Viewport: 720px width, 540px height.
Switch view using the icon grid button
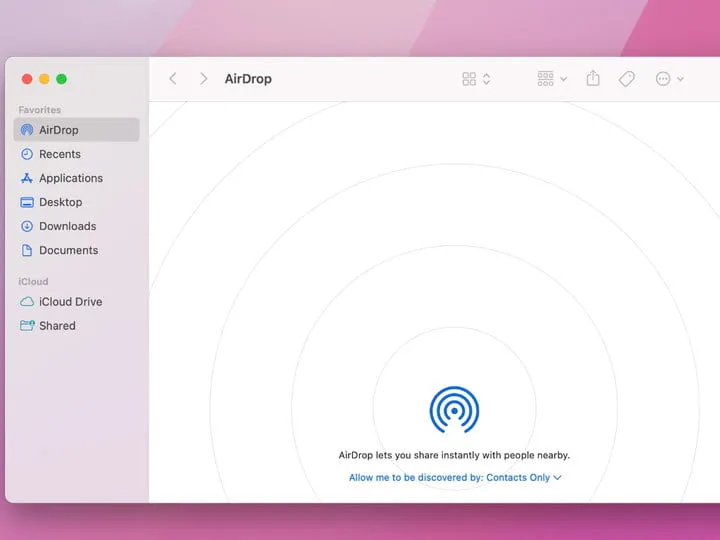click(470, 79)
